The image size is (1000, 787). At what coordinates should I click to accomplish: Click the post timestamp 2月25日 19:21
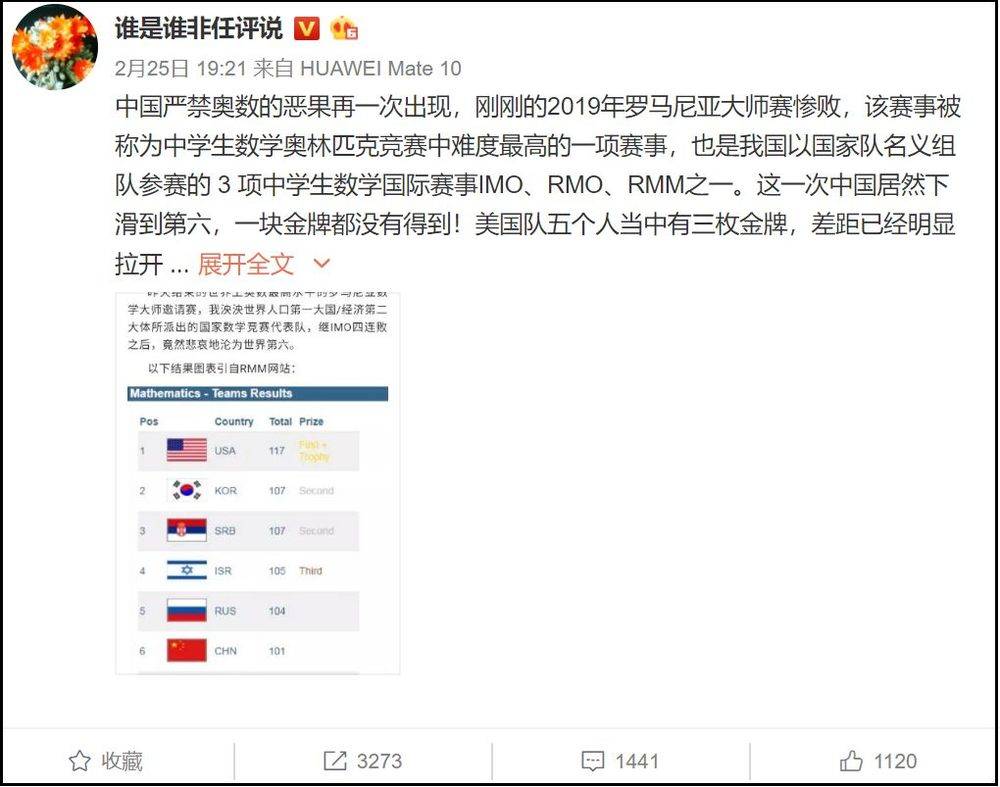coord(180,68)
